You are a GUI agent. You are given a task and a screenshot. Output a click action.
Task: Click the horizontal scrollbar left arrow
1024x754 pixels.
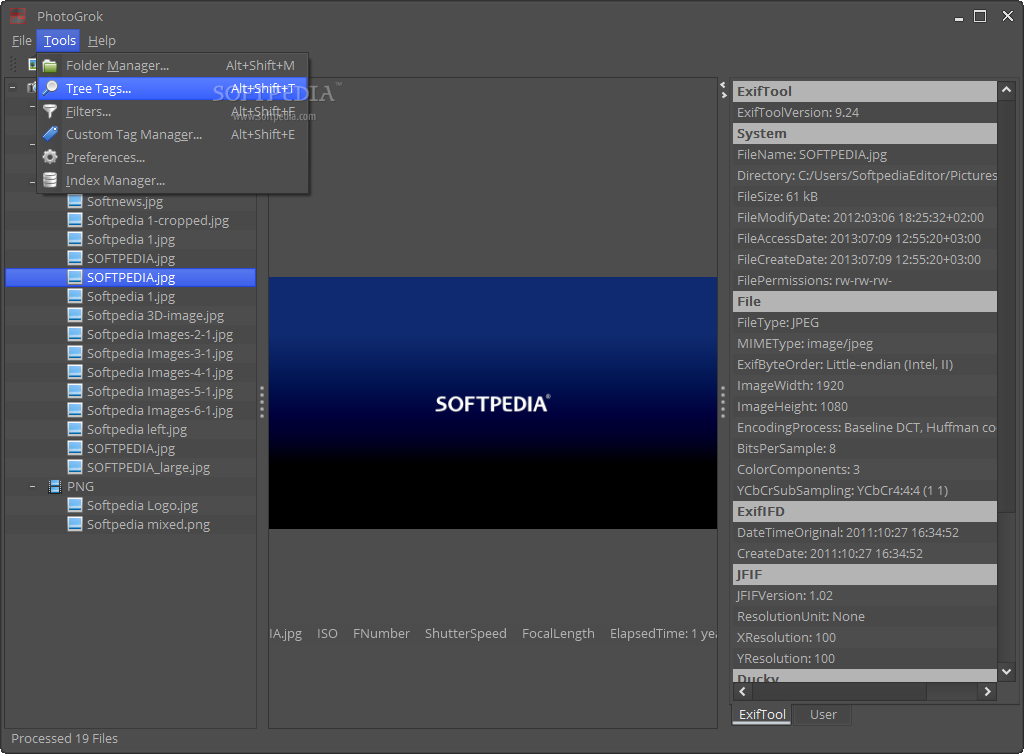pyautogui.click(x=742, y=691)
